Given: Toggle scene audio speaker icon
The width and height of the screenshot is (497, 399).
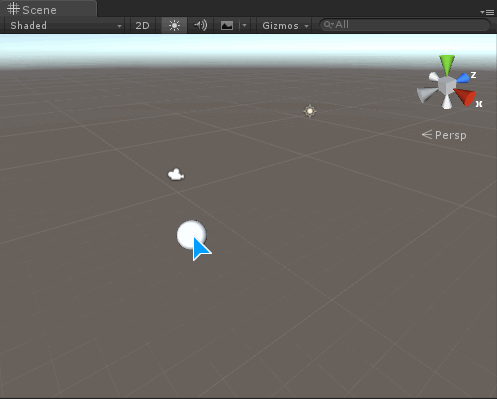Looking at the screenshot, I should [200, 25].
